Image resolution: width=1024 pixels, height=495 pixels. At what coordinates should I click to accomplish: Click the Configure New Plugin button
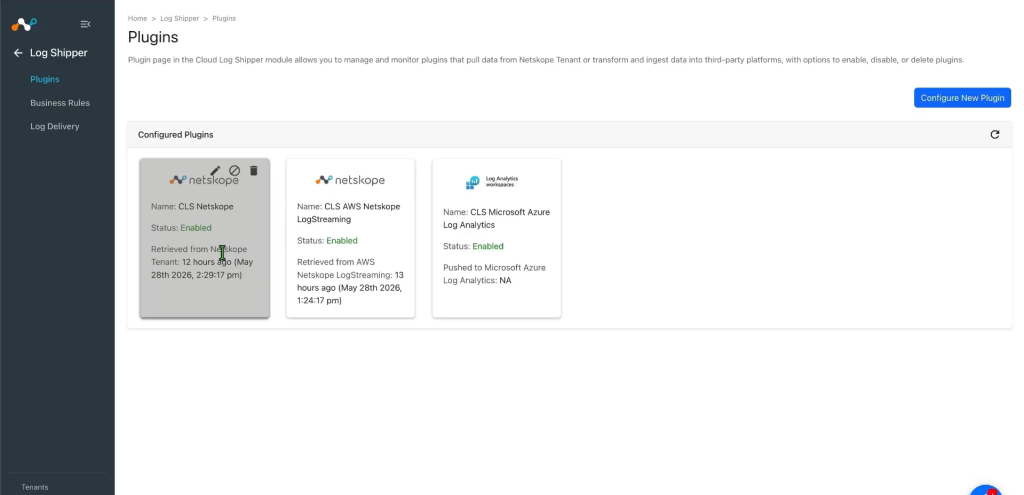pos(963,98)
